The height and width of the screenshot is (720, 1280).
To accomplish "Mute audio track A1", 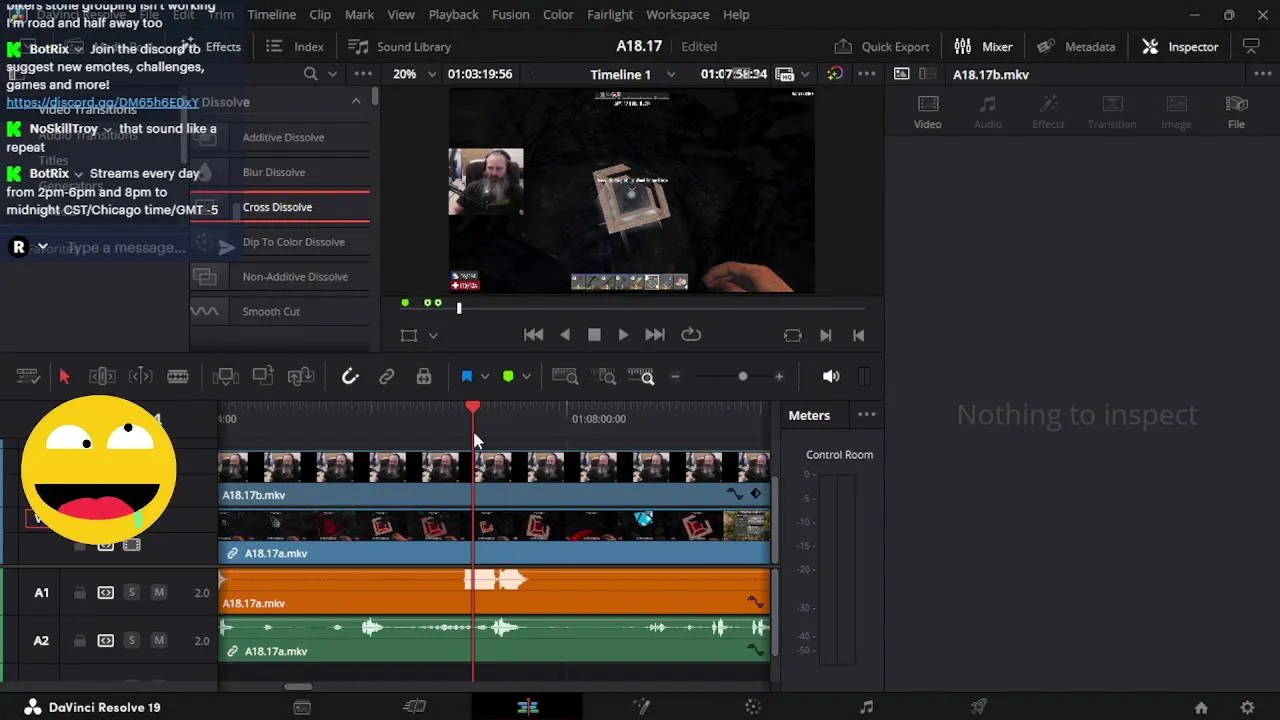I will point(158,592).
